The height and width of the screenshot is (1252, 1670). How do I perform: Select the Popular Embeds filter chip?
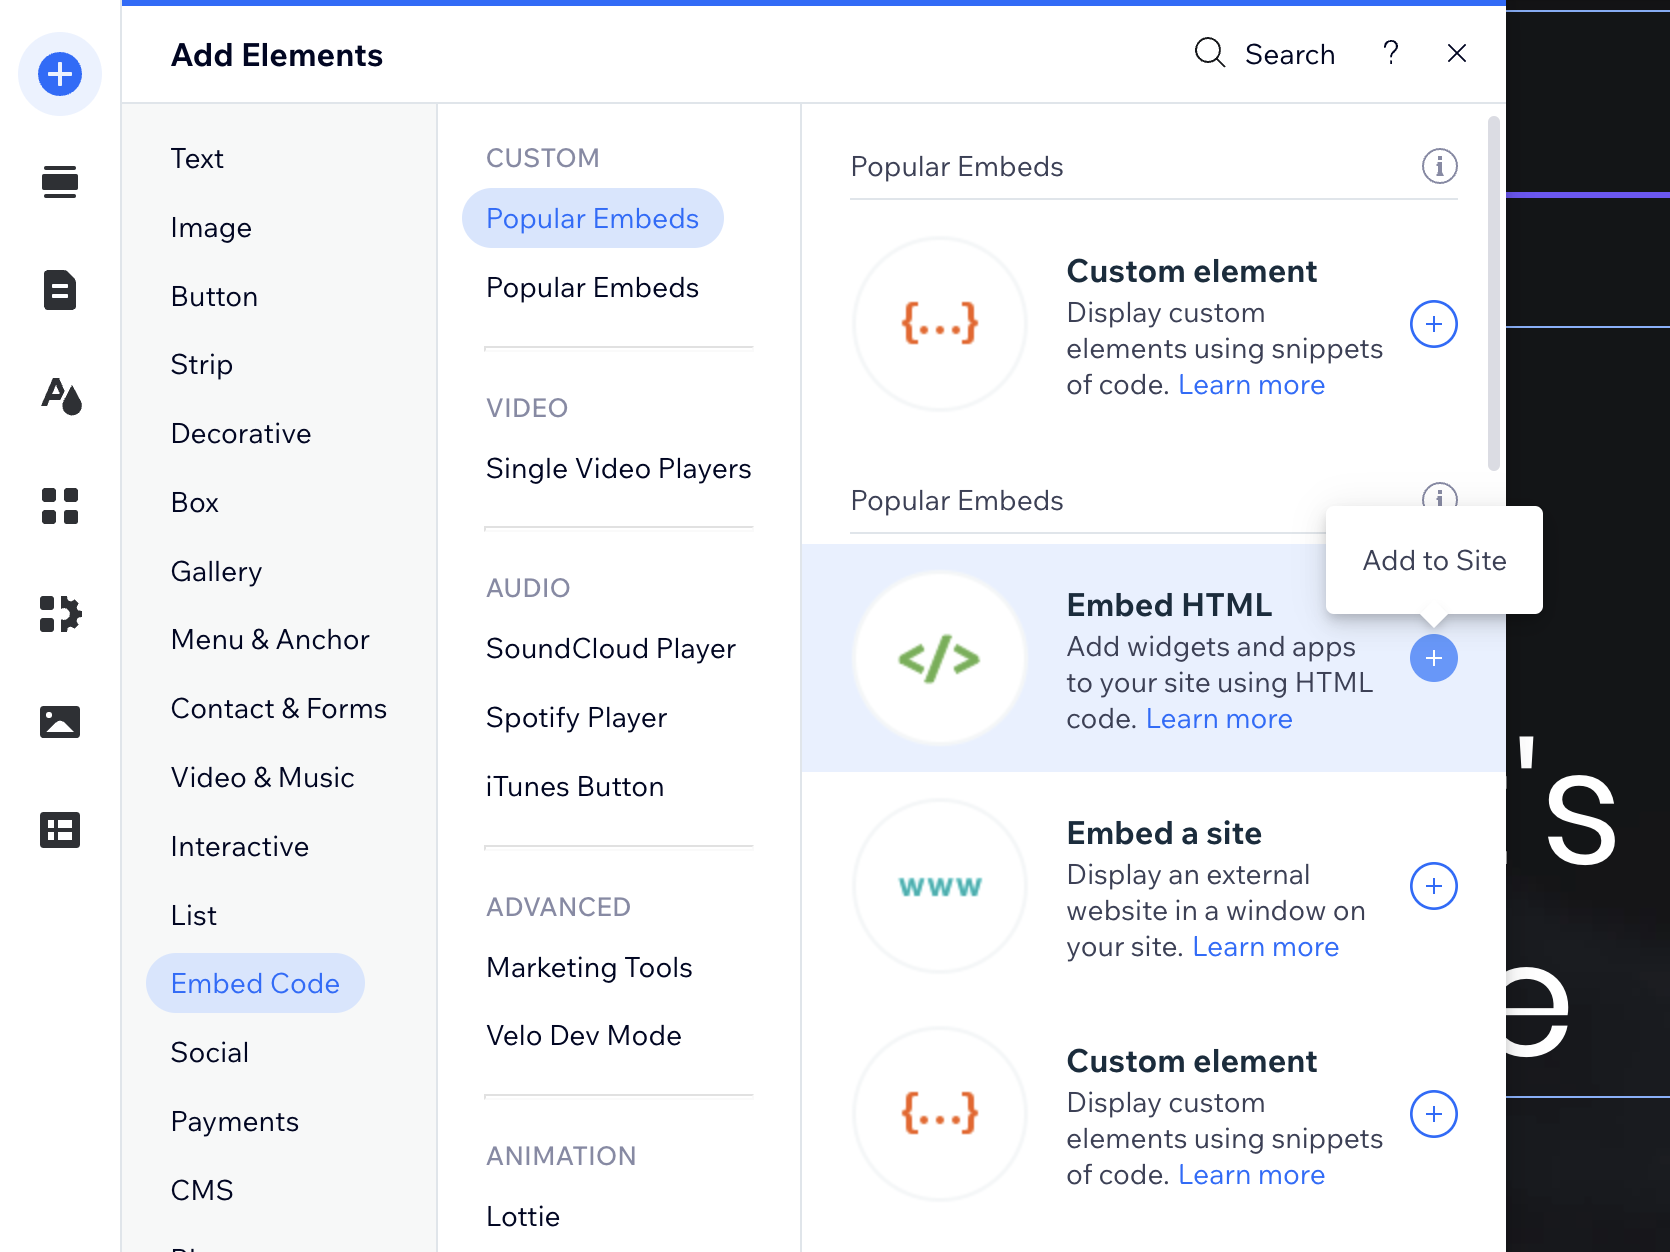coord(592,218)
